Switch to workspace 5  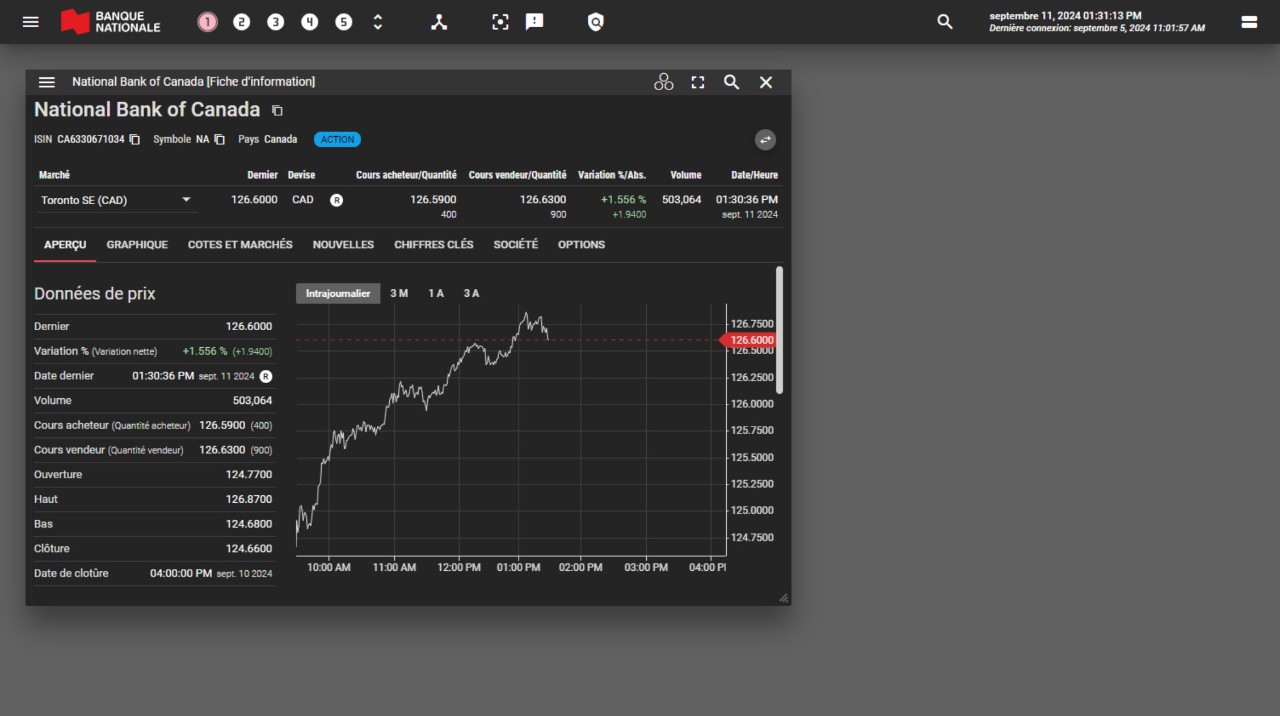(x=343, y=22)
